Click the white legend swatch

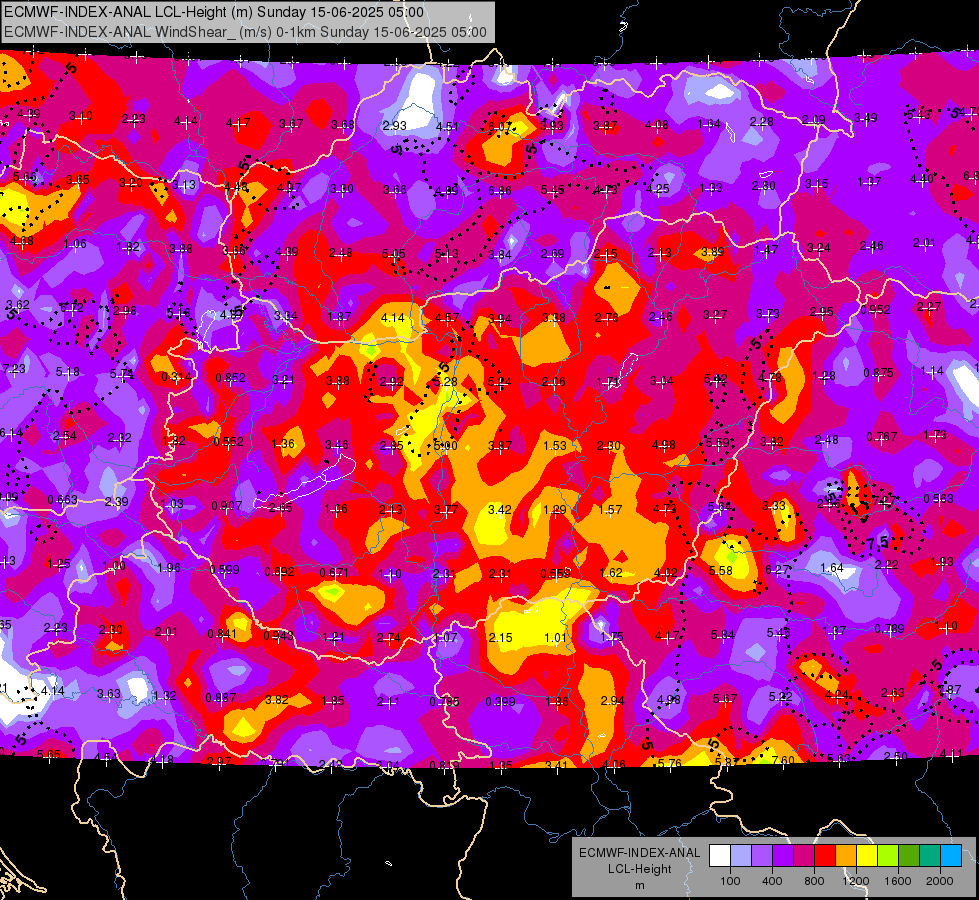(720, 856)
